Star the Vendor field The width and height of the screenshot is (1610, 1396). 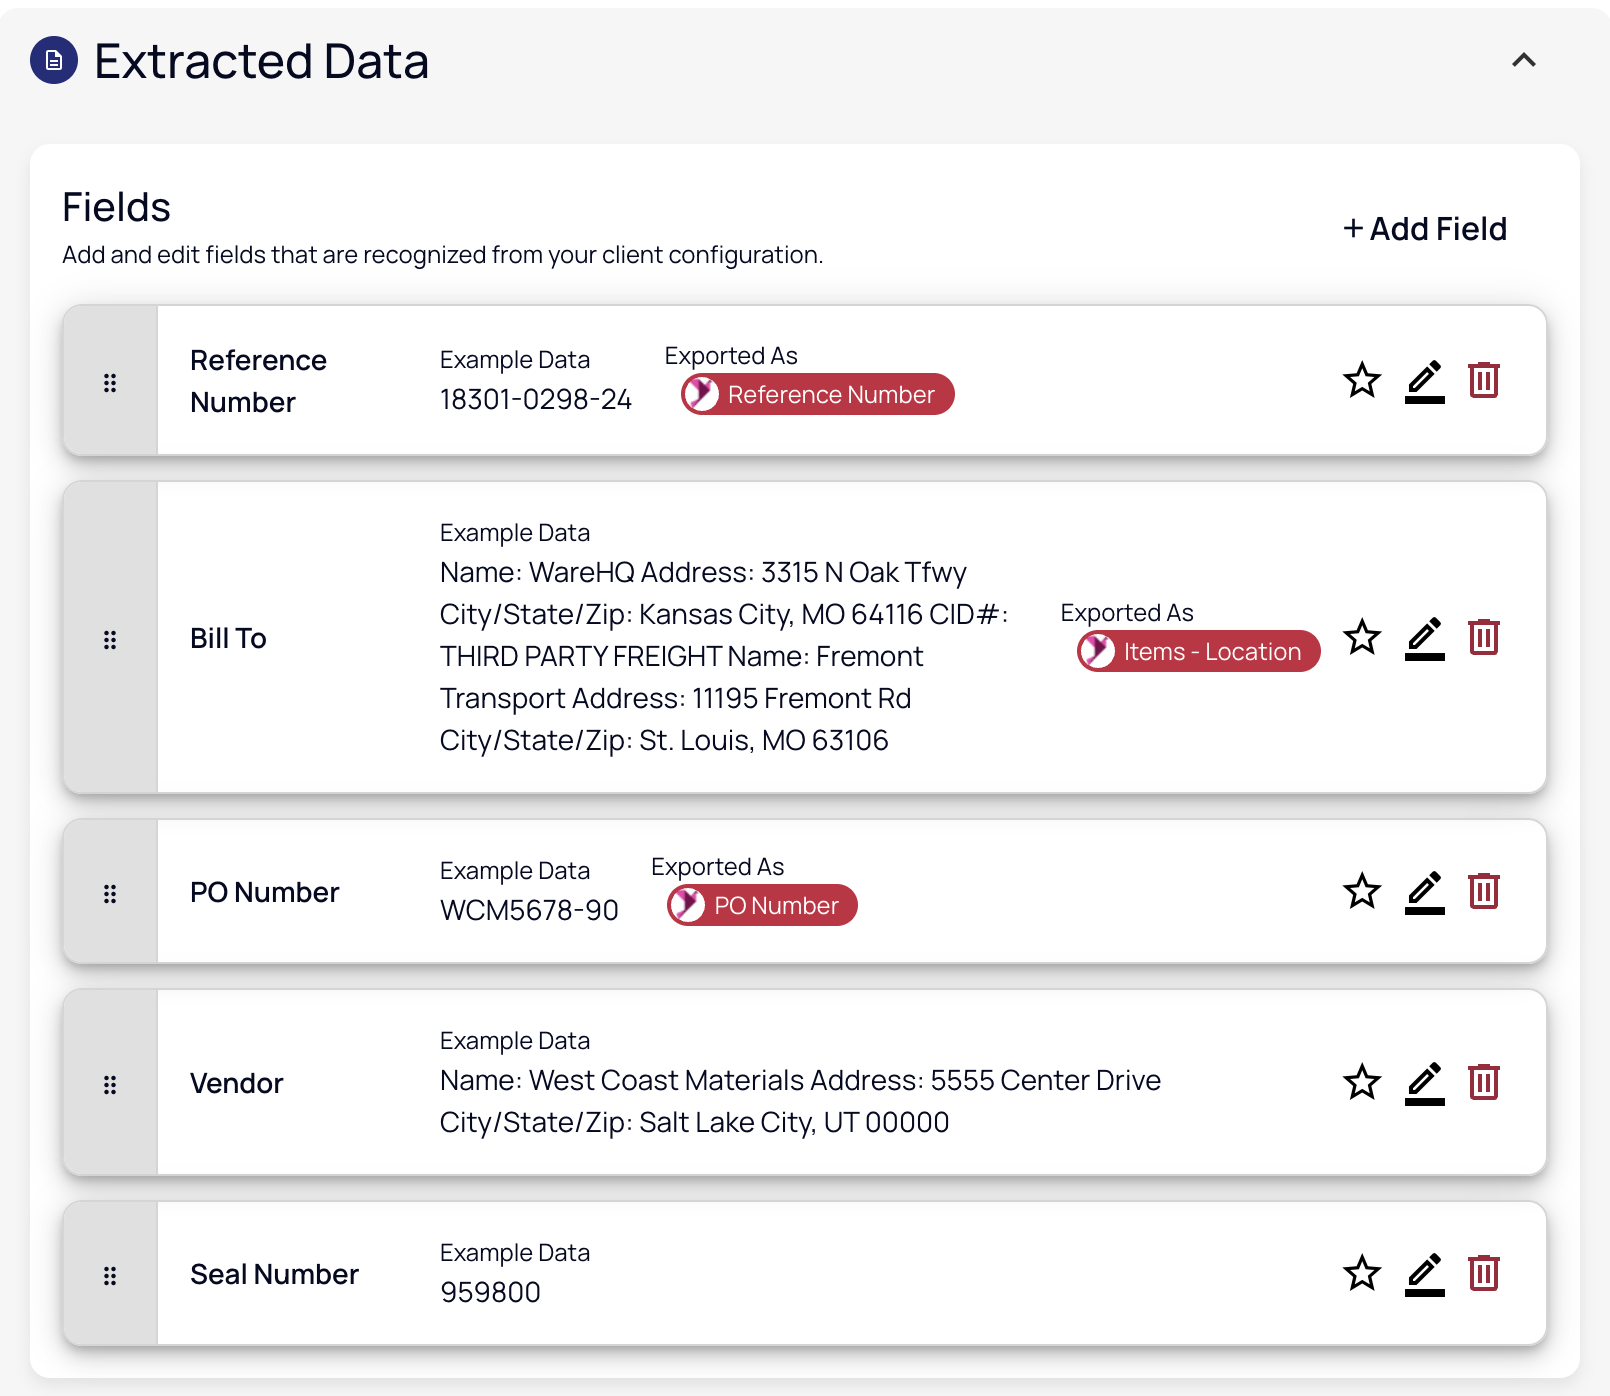point(1362,1082)
